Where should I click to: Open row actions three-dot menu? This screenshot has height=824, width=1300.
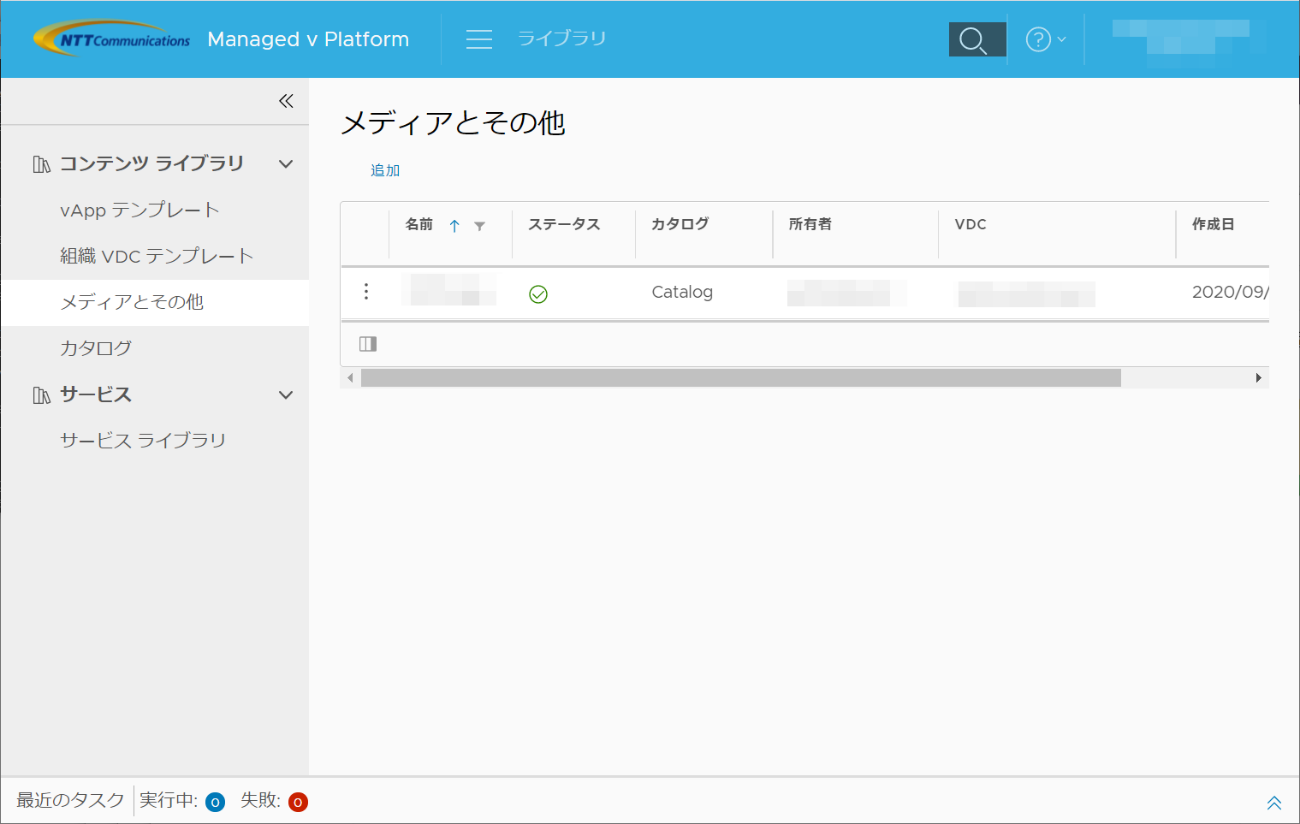point(366,292)
